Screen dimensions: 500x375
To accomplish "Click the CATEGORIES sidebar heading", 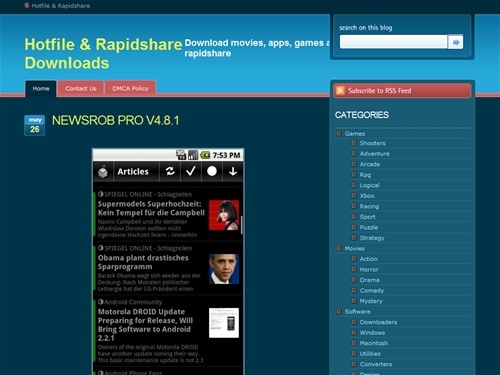I will (362, 115).
